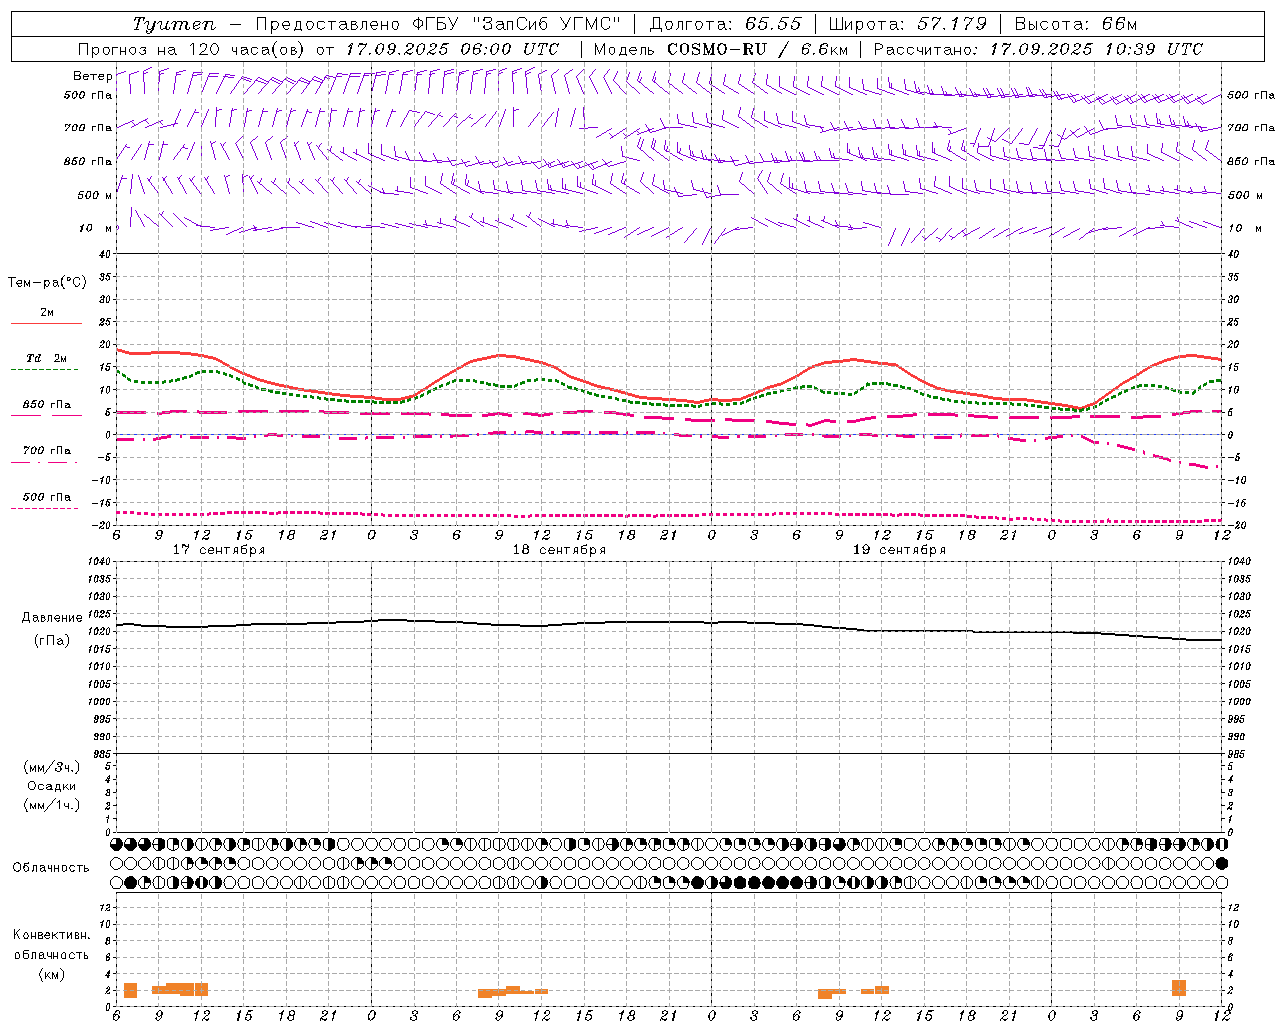Click the Осадки panel label

click(x=52, y=786)
